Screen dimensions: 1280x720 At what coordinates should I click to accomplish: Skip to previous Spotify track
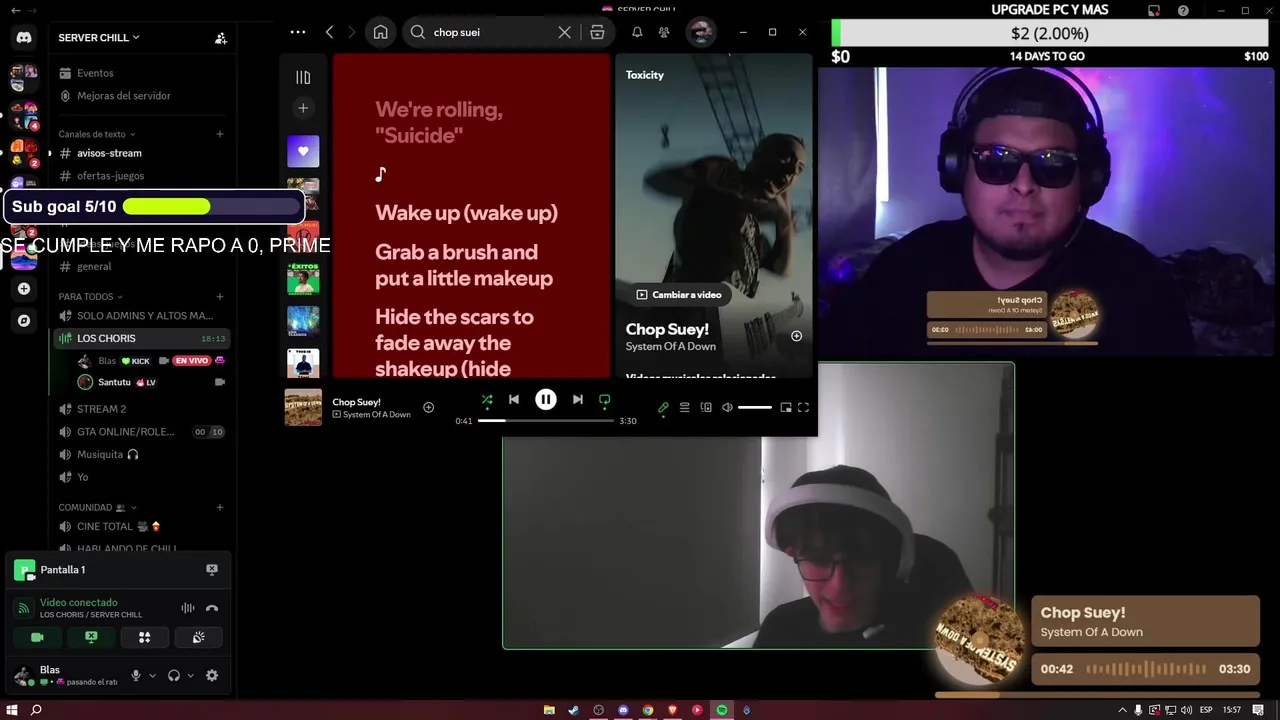[514, 400]
